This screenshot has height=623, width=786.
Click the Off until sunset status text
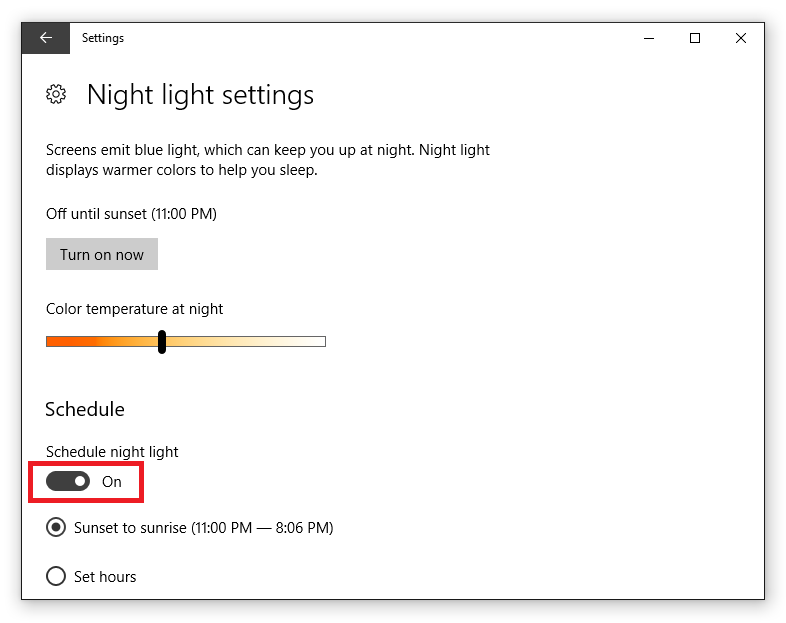tap(131, 214)
